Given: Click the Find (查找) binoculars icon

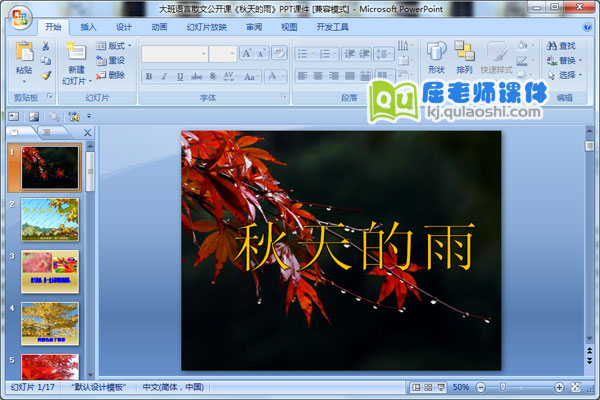Looking at the screenshot, I should click(552, 46).
